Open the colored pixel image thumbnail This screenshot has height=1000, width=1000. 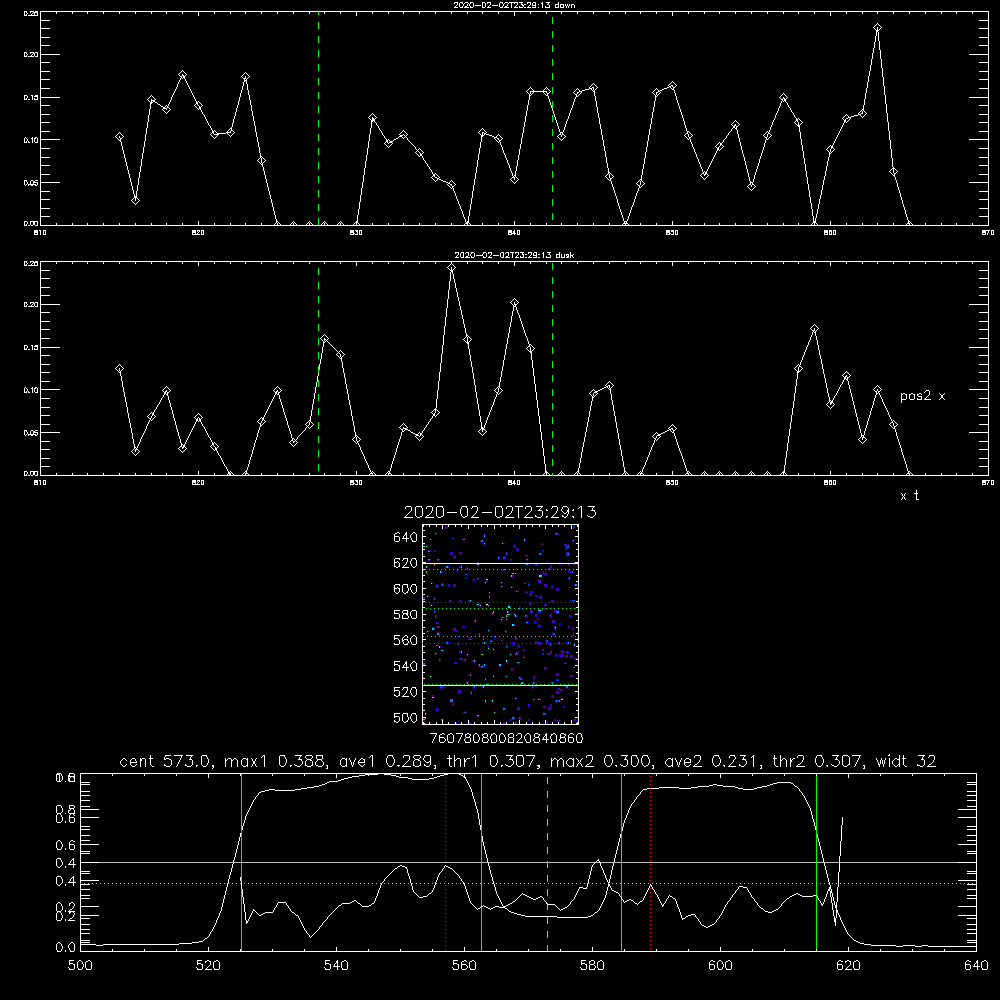click(500, 624)
